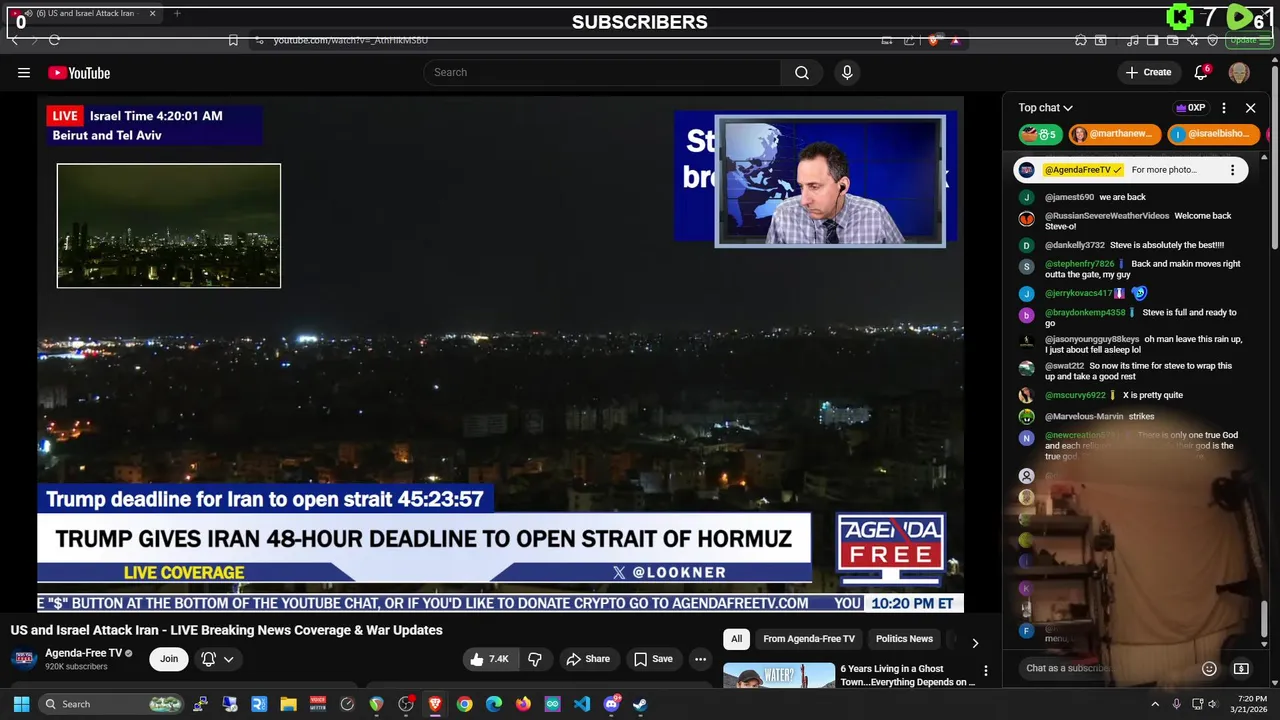The image size is (1280, 720).
Task: Go to the YouTube home logo
Action: tap(79, 72)
